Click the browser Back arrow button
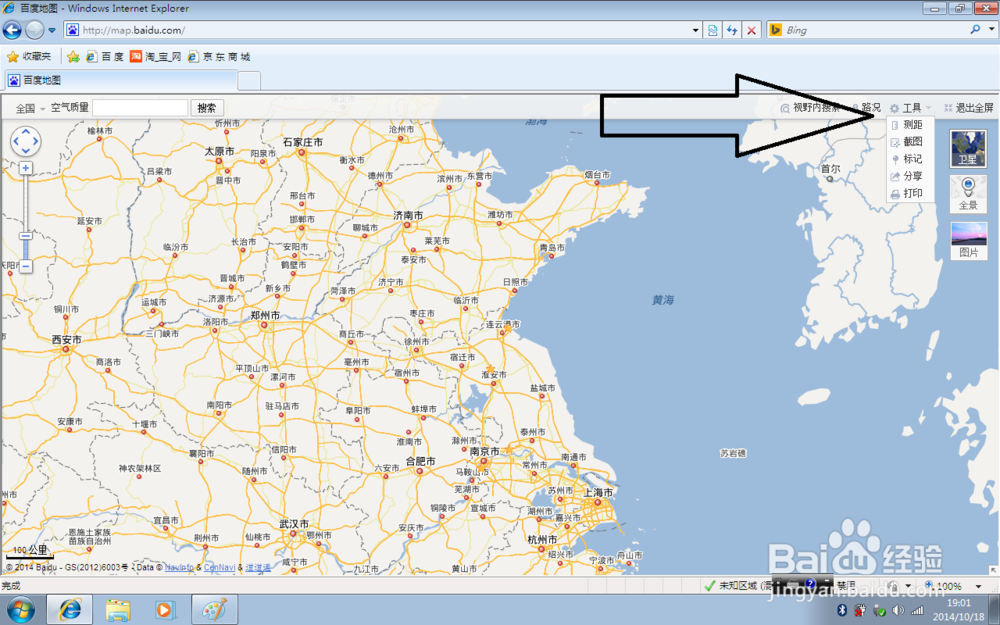Viewport: 1000px width, 625px height. (11, 29)
